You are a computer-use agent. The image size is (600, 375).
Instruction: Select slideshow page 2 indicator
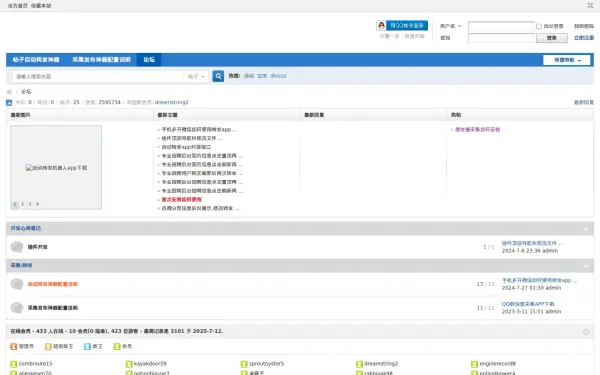(x=22, y=204)
